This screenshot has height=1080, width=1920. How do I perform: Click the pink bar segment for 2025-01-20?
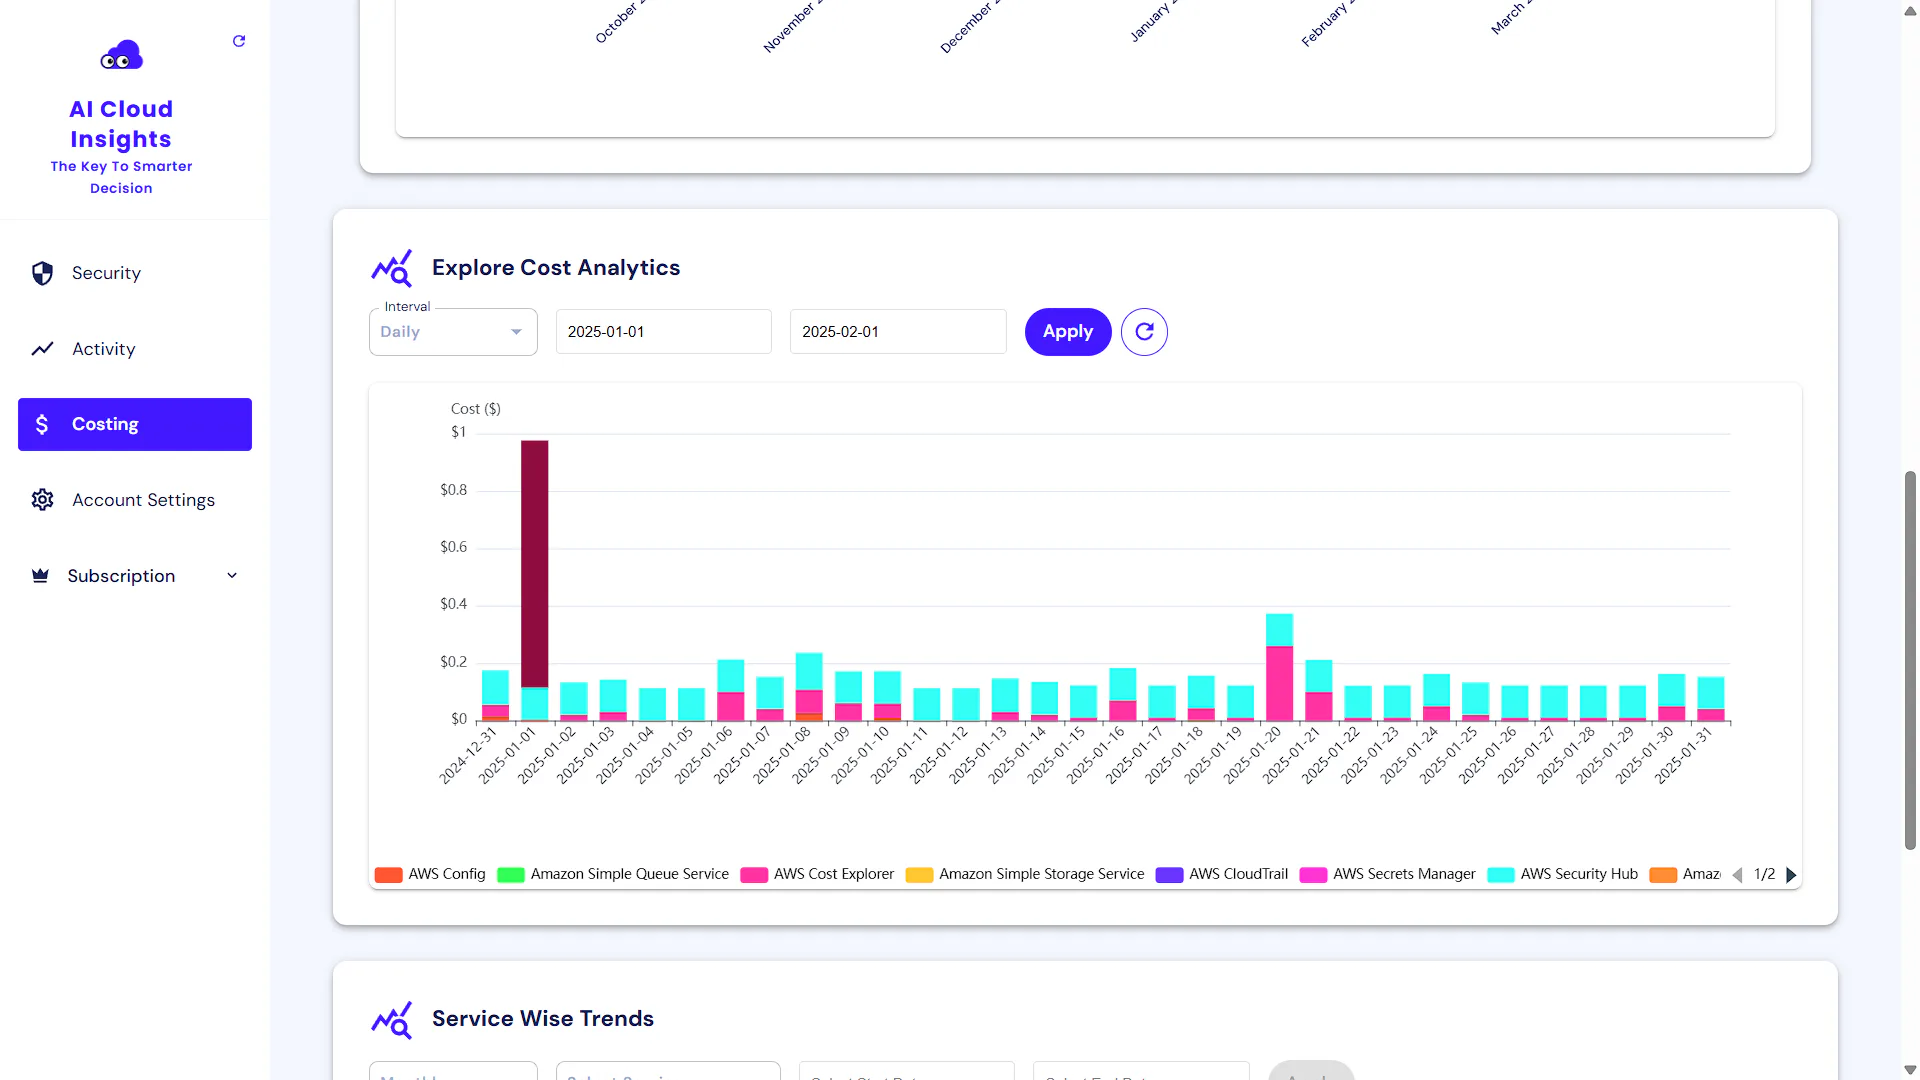coord(1279,684)
